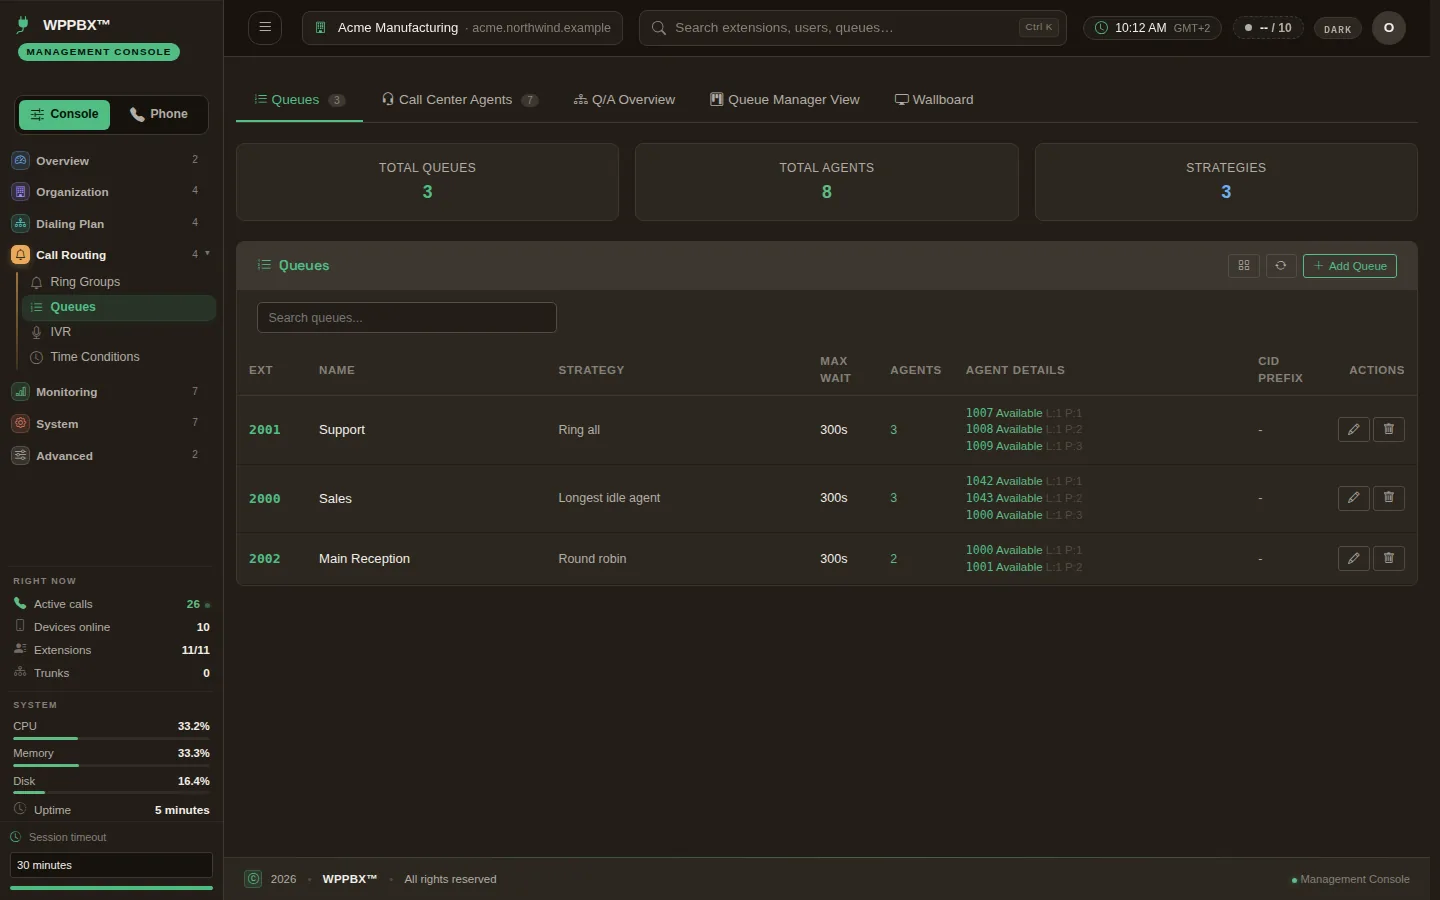The image size is (1440, 900).
Task: Select Time Conditions in sidebar
Action: point(119,357)
